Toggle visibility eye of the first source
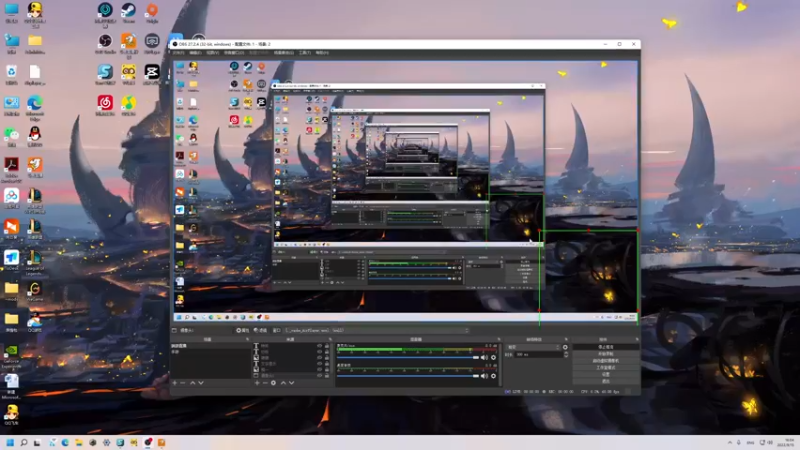The image size is (800, 450). pyautogui.click(x=319, y=345)
